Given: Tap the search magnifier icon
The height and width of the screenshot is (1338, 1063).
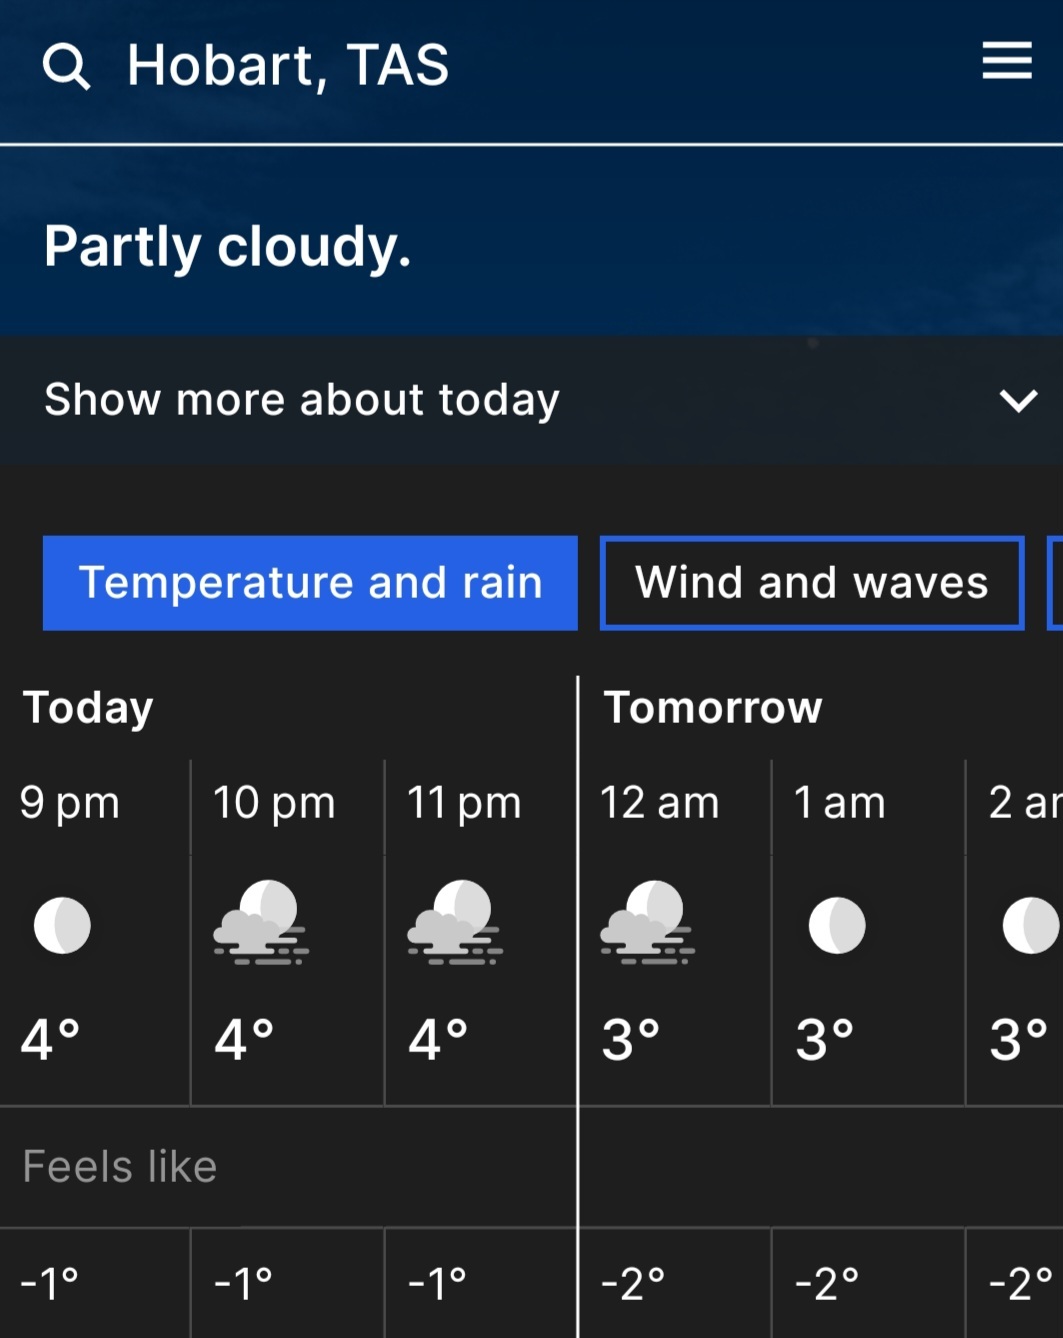Looking at the screenshot, I should 66,66.
